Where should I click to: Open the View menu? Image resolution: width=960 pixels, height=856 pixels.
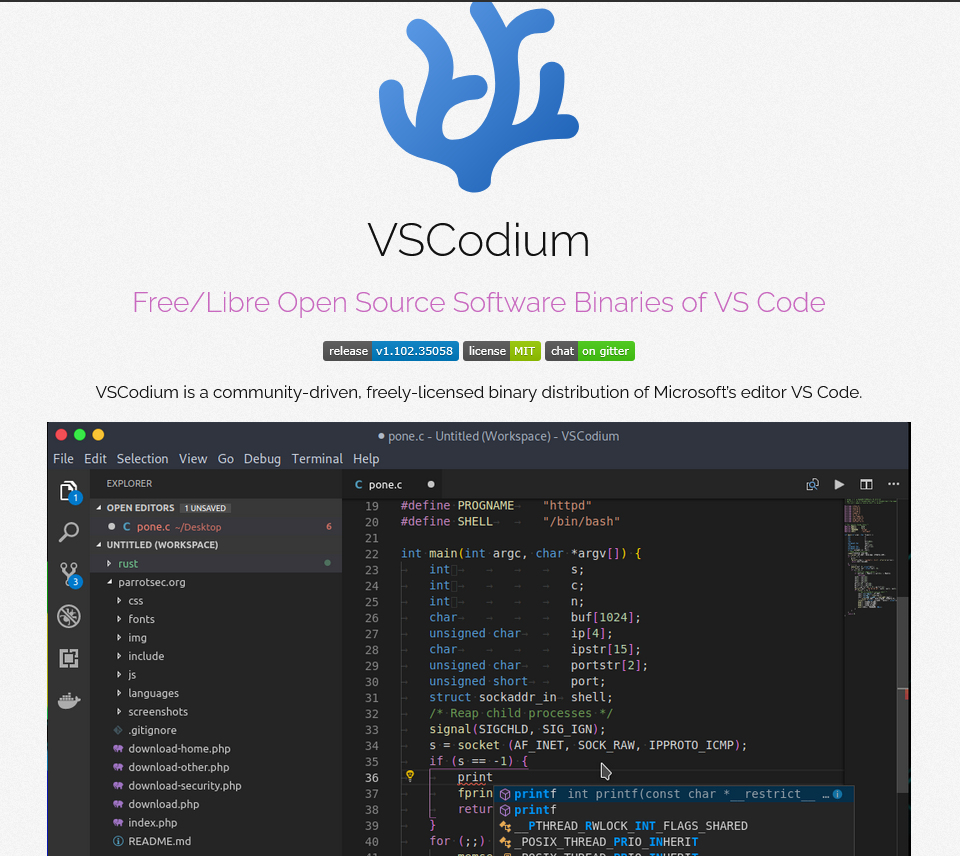pyautogui.click(x=193, y=459)
